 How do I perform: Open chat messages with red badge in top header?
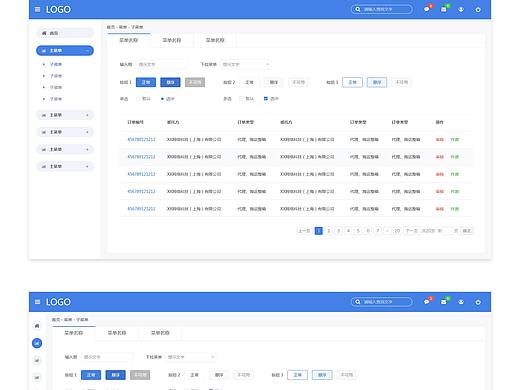pos(427,9)
